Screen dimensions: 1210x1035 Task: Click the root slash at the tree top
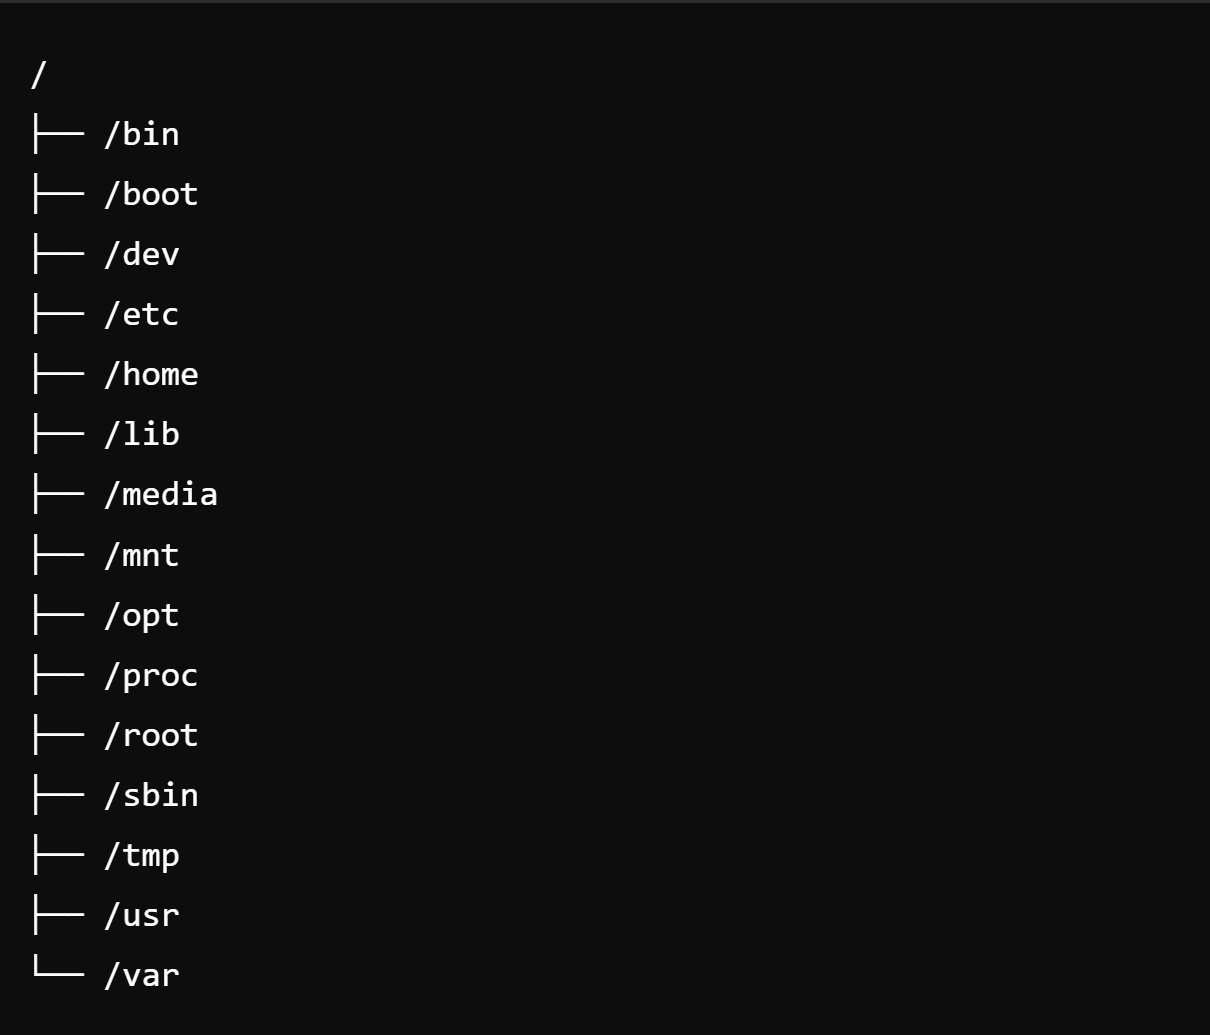pyautogui.click(x=39, y=74)
